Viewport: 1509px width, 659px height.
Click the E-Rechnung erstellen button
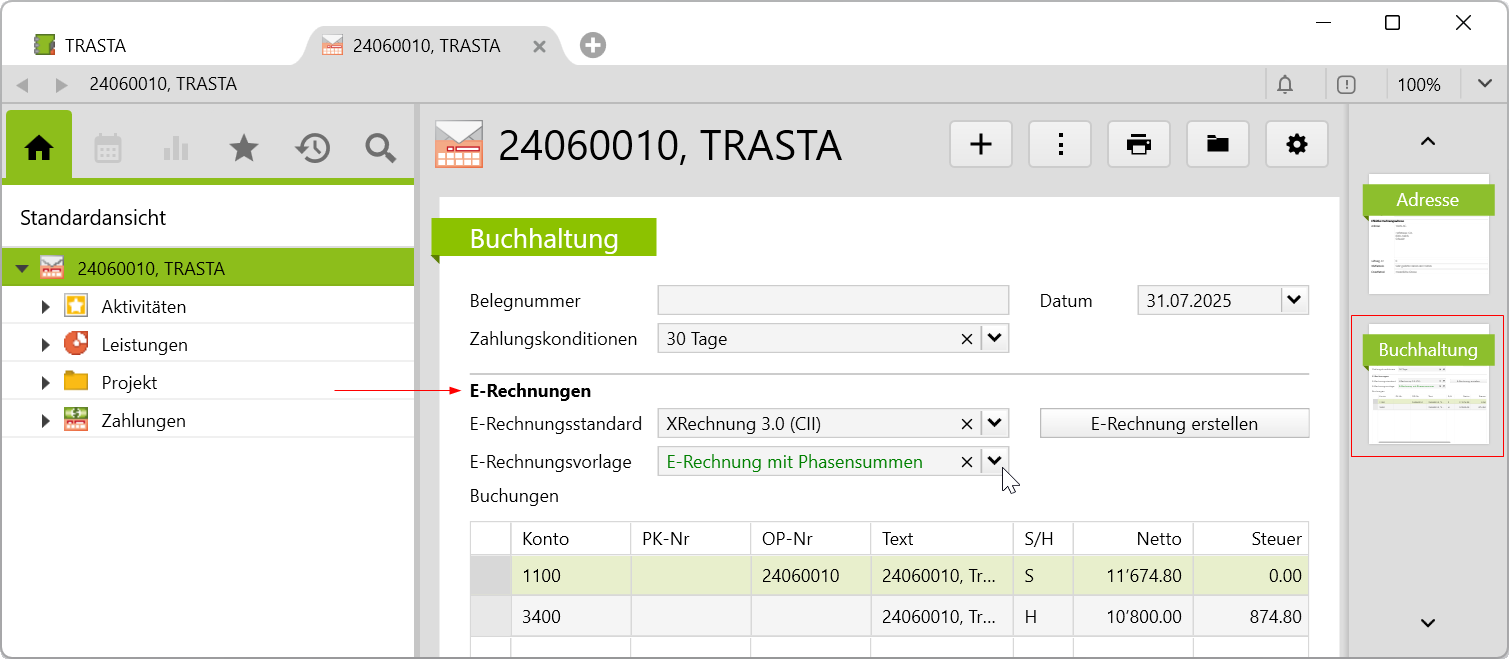click(1174, 424)
